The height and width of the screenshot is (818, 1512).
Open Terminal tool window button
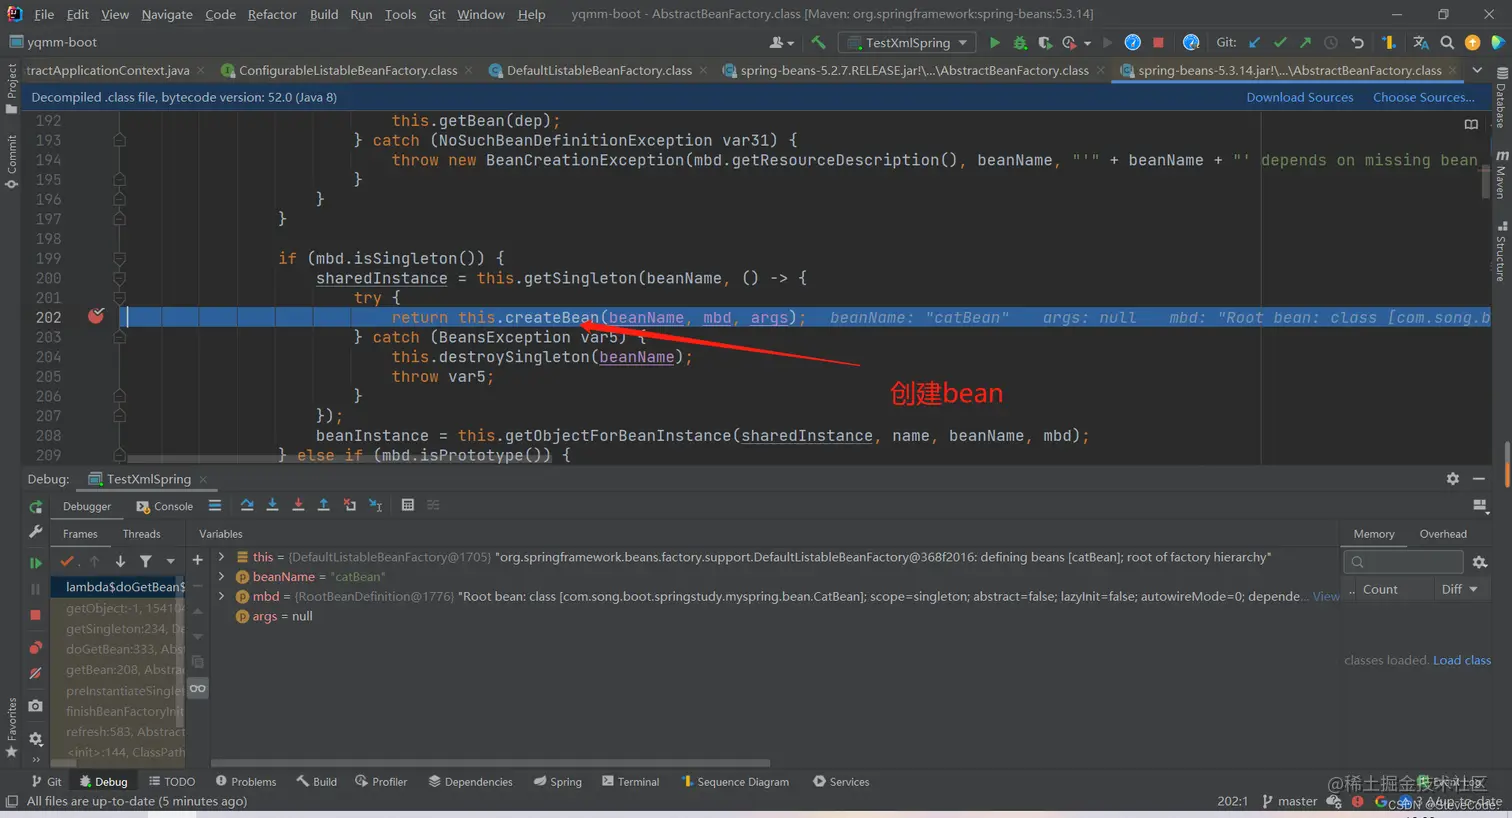point(631,782)
